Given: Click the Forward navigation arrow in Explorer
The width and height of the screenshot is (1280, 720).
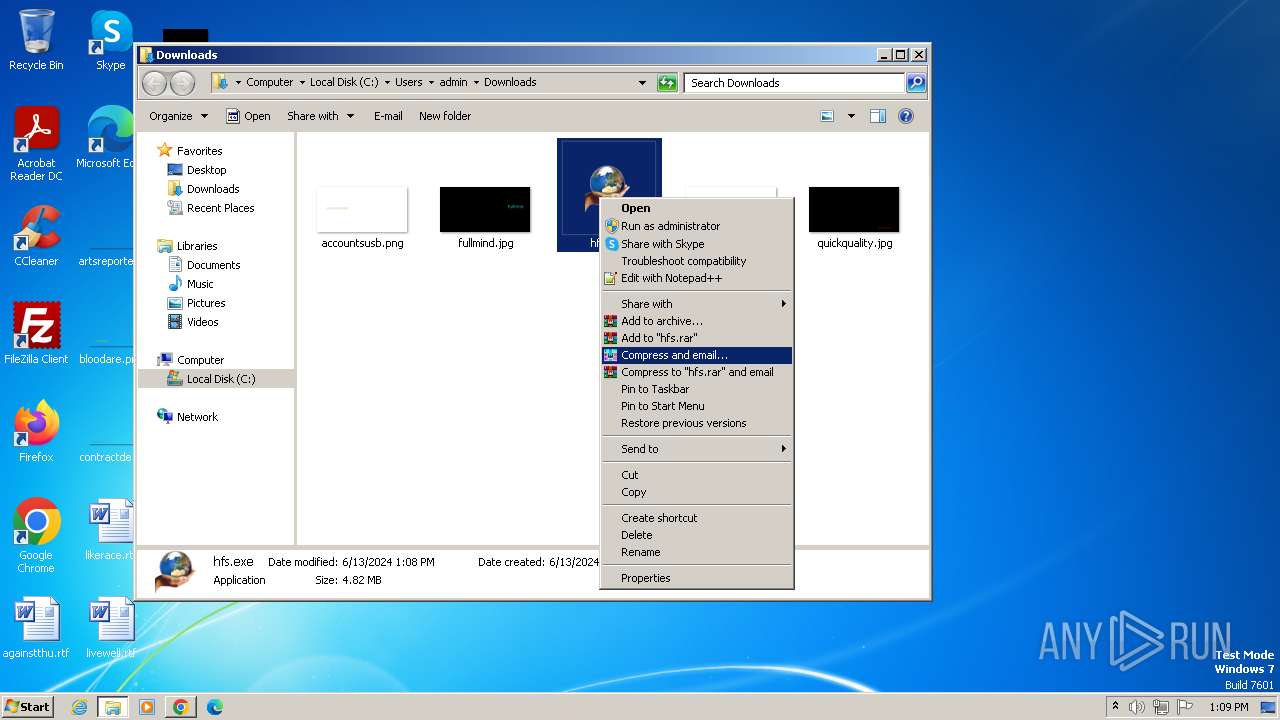Looking at the screenshot, I should click(182, 83).
